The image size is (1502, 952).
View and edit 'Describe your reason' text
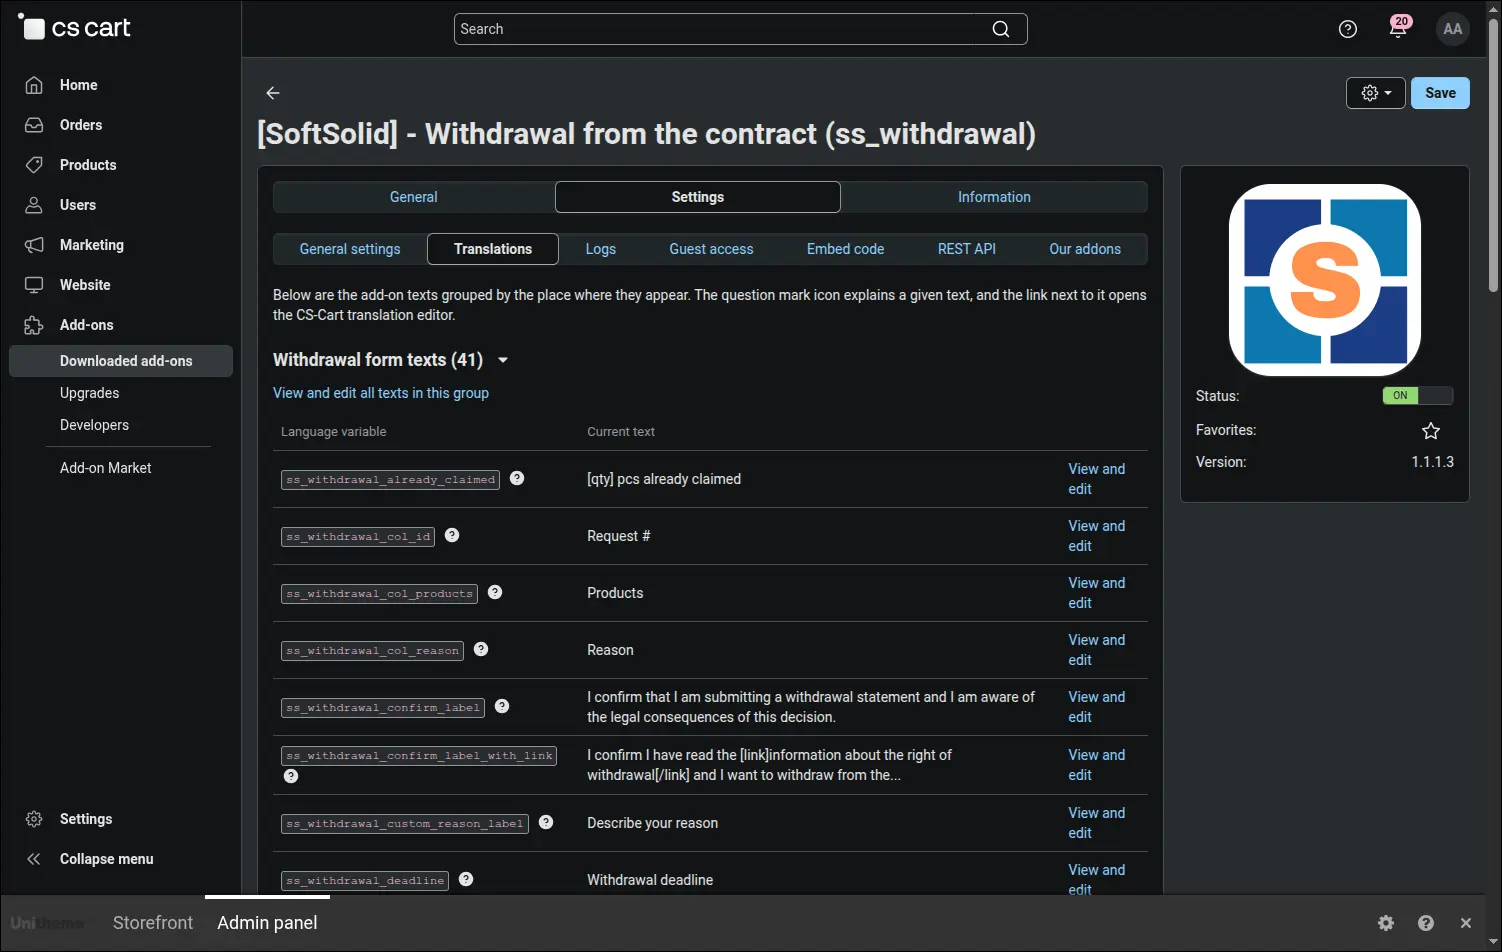coord(1096,823)
